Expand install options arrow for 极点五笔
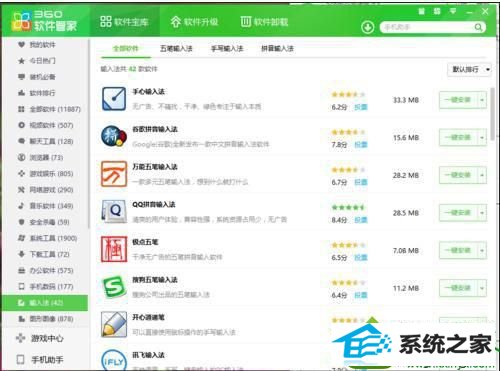 (482, 250)
